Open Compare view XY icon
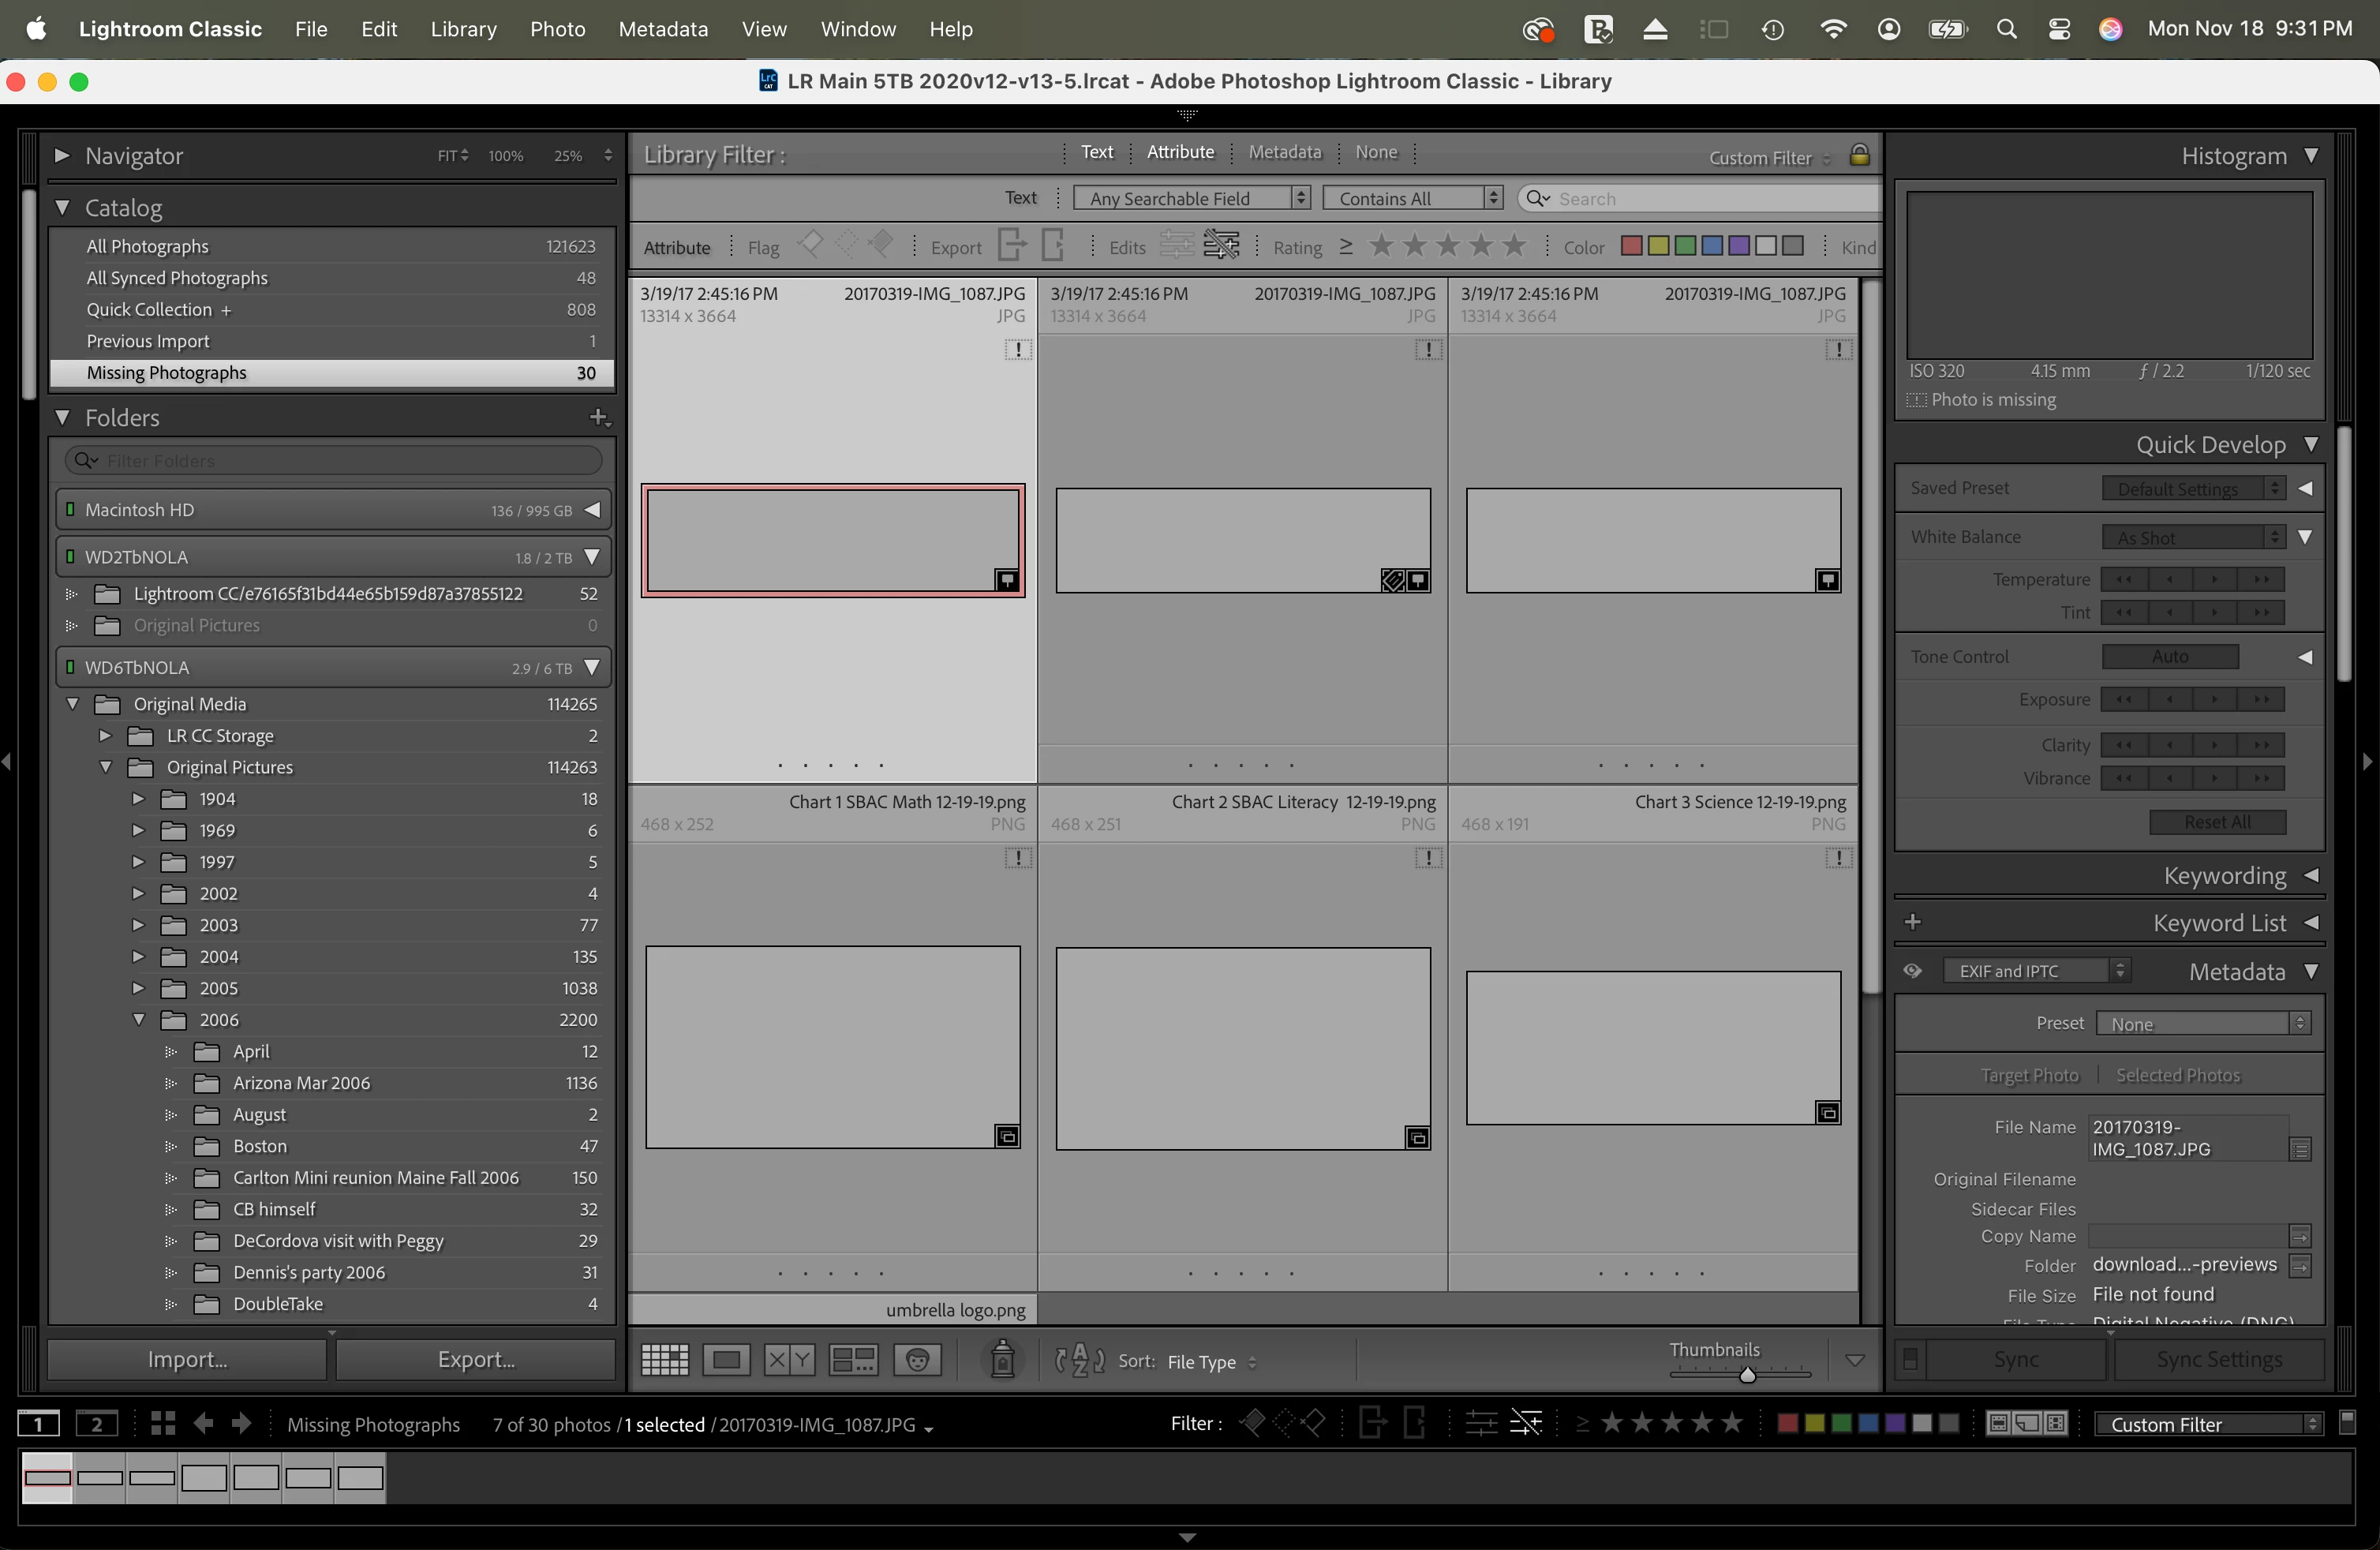The image size is (2380, 1550). (x=789, y=1360)
